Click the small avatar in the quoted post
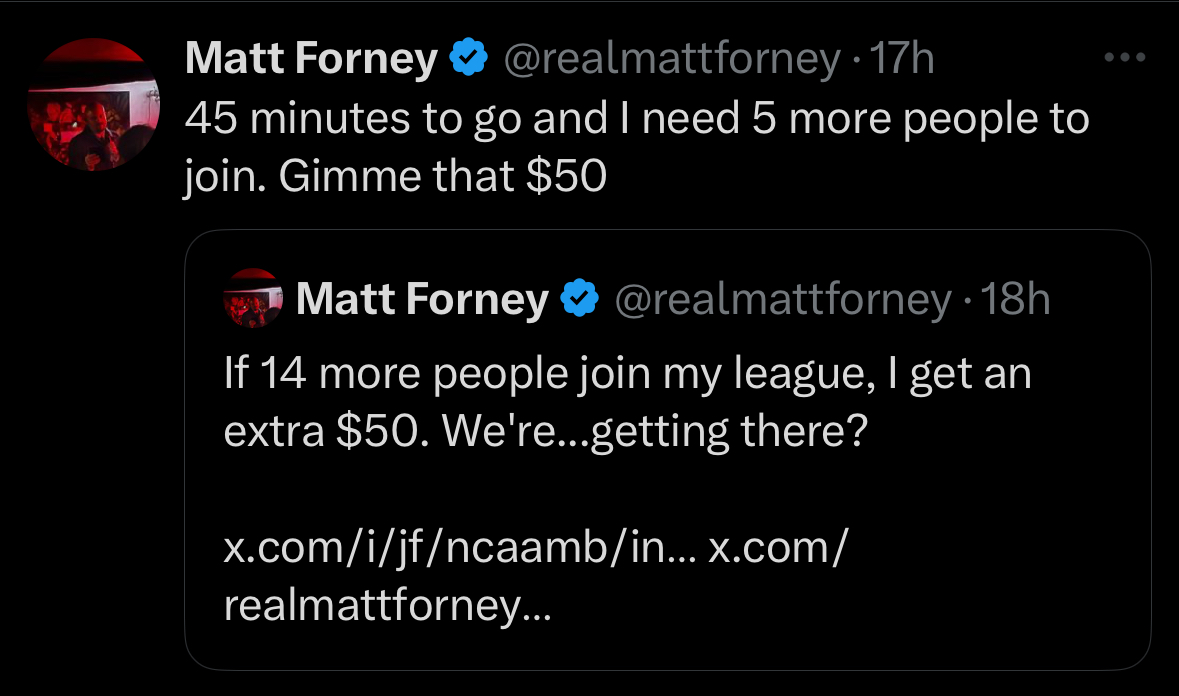The width and height of the screenshot is (1179, 696). click(252, 298)
